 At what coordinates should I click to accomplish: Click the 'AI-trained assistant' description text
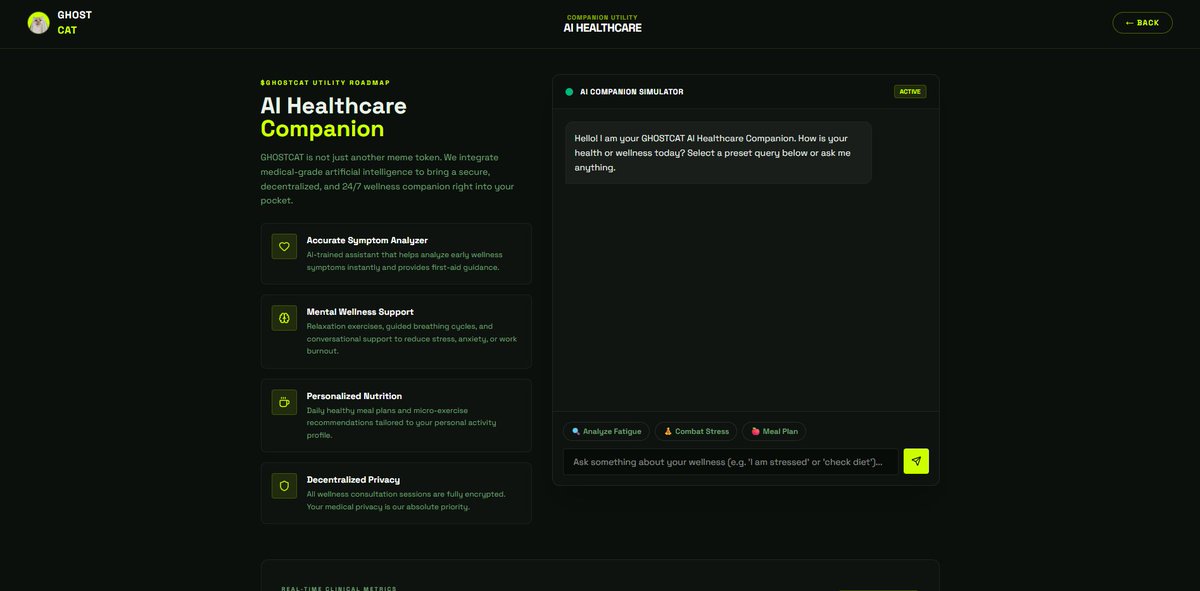tap(405, 261)
